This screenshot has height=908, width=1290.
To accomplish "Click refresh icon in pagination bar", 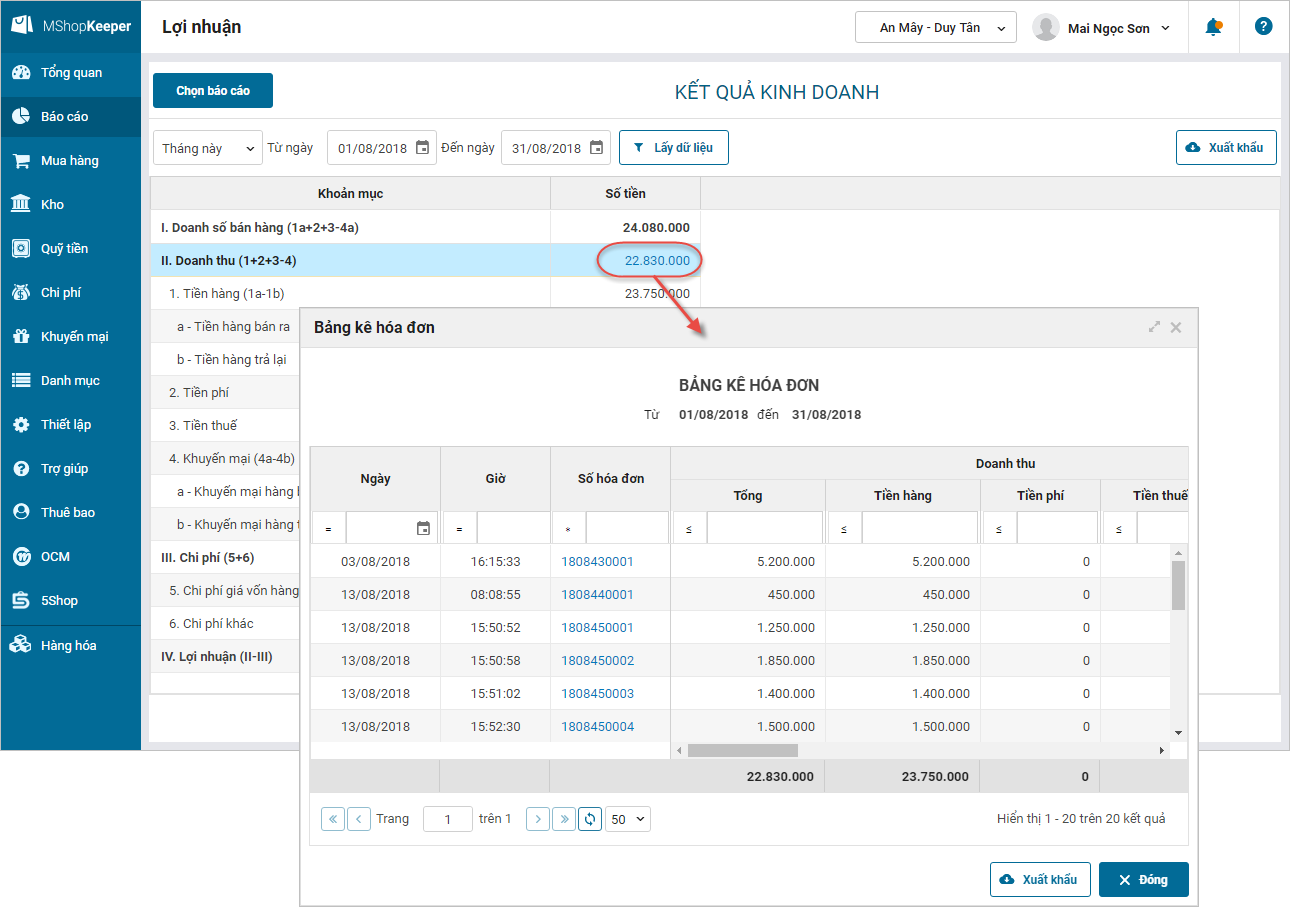I will [590, 819].
